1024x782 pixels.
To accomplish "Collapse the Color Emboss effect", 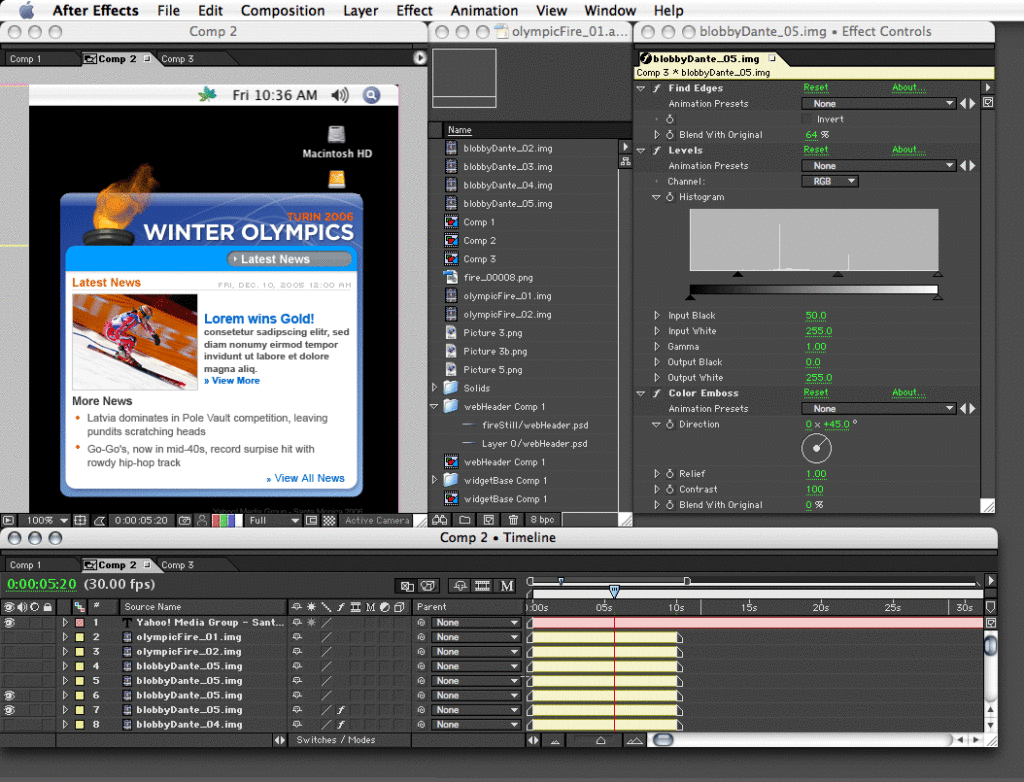I will 641,393.
